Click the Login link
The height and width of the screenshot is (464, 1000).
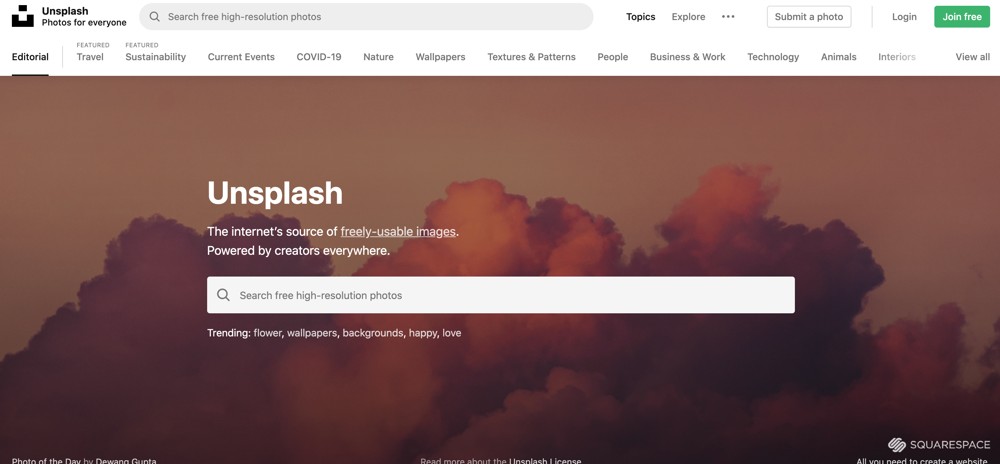click(904, 17)
